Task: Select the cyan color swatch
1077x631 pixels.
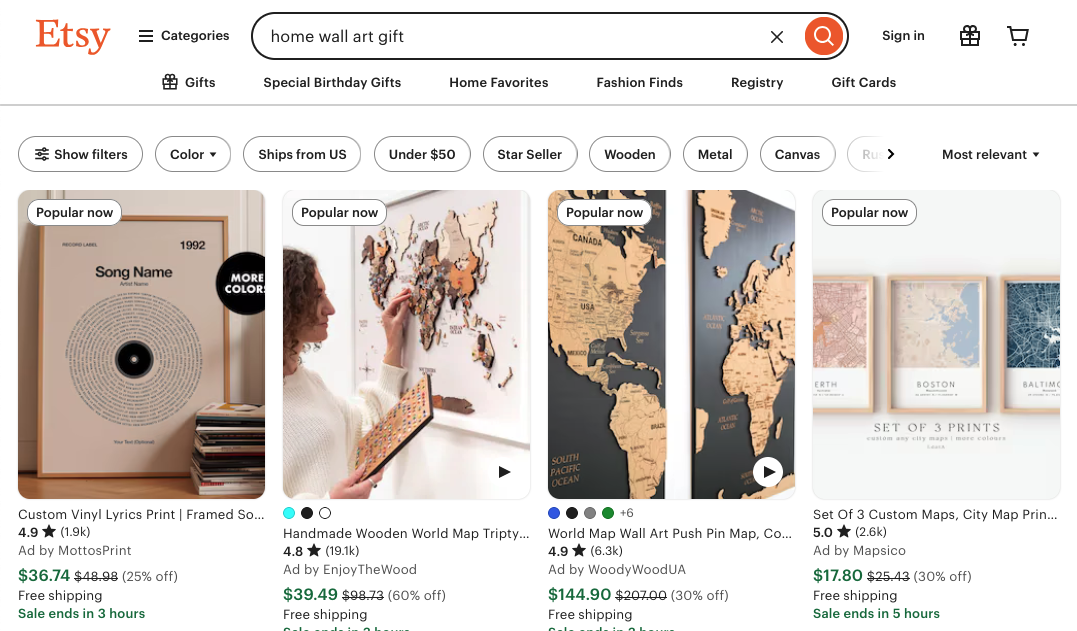Action: [289, 513]
